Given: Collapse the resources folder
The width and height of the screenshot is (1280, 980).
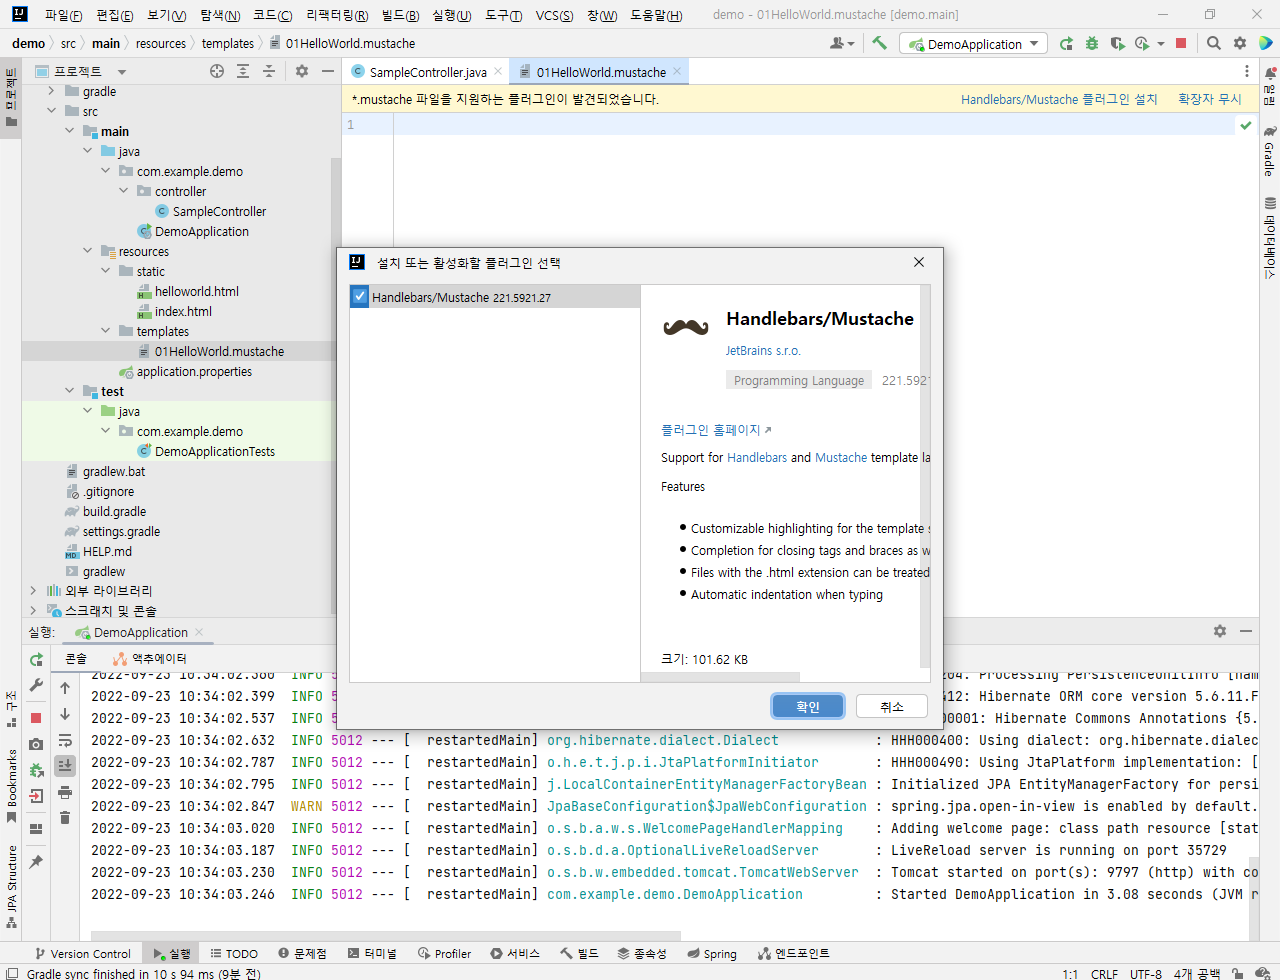Looking at the screenshot, I should [88, 251].
